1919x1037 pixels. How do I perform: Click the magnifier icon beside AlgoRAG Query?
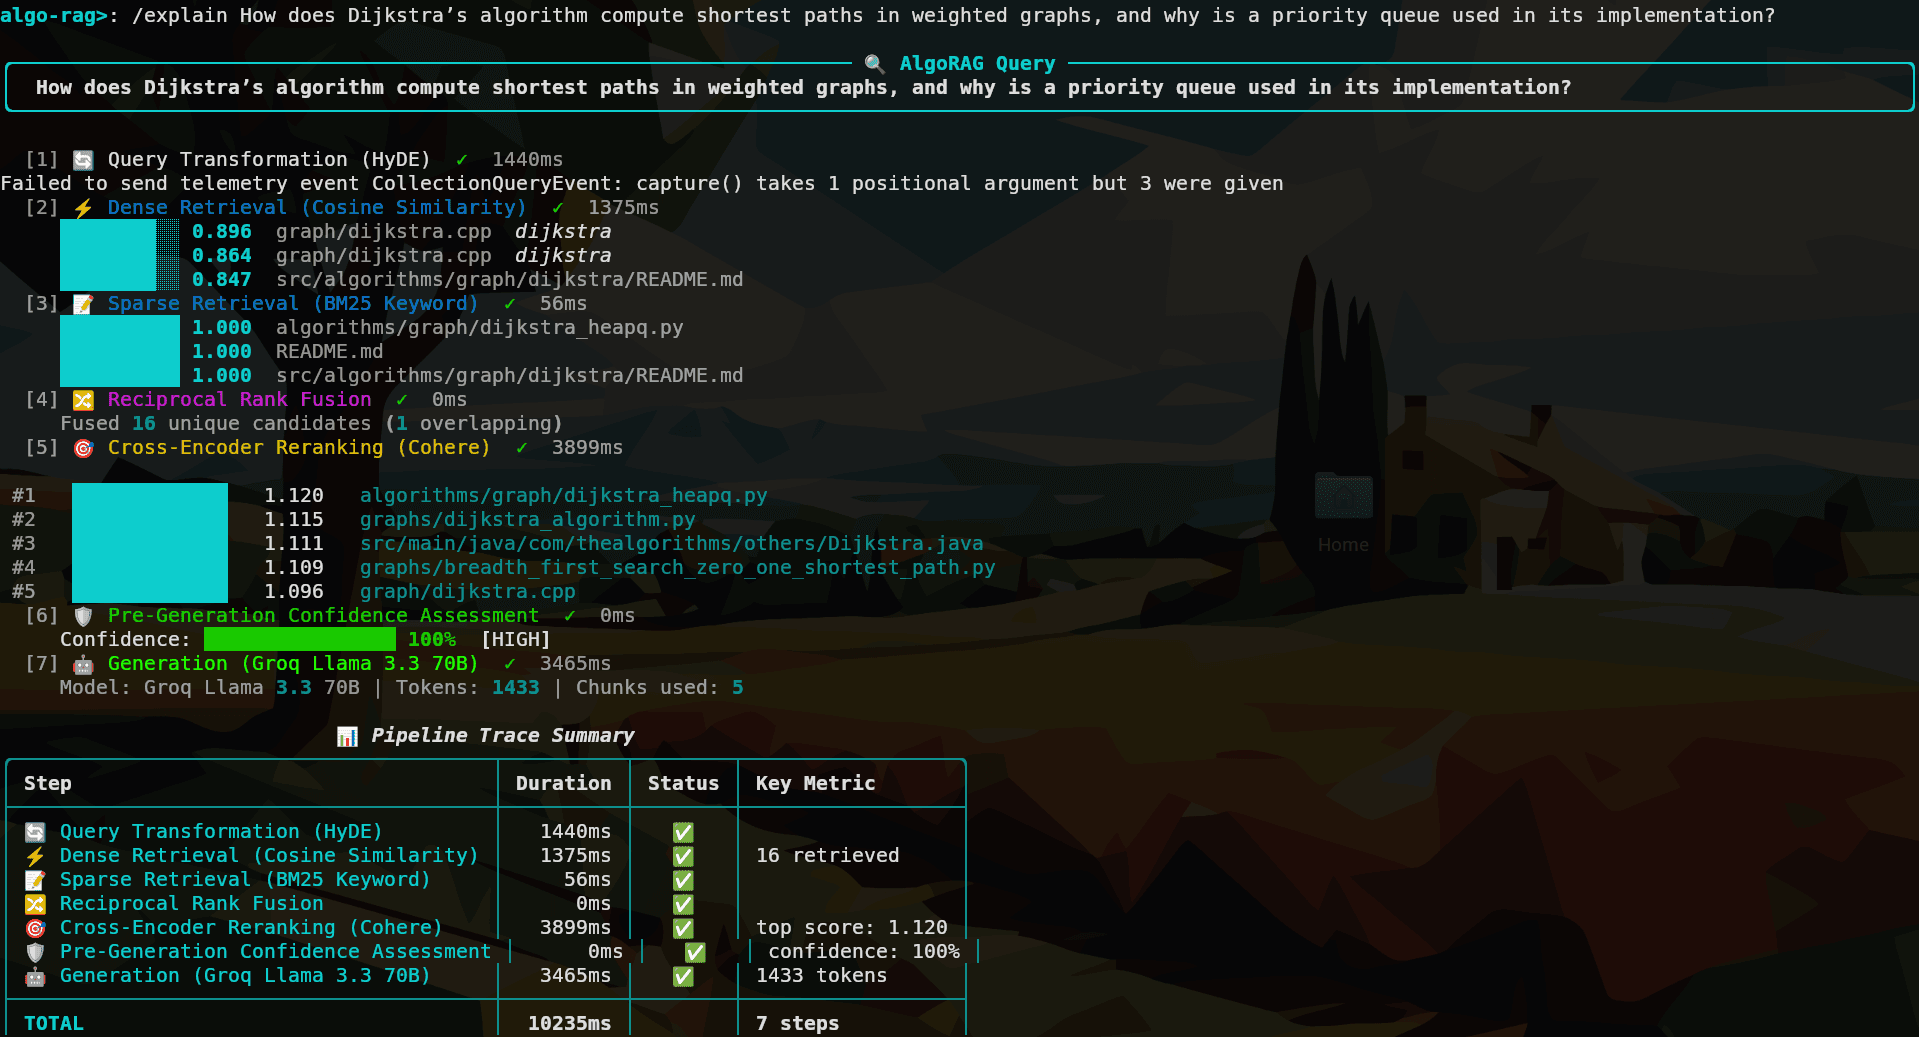[874, 64]
